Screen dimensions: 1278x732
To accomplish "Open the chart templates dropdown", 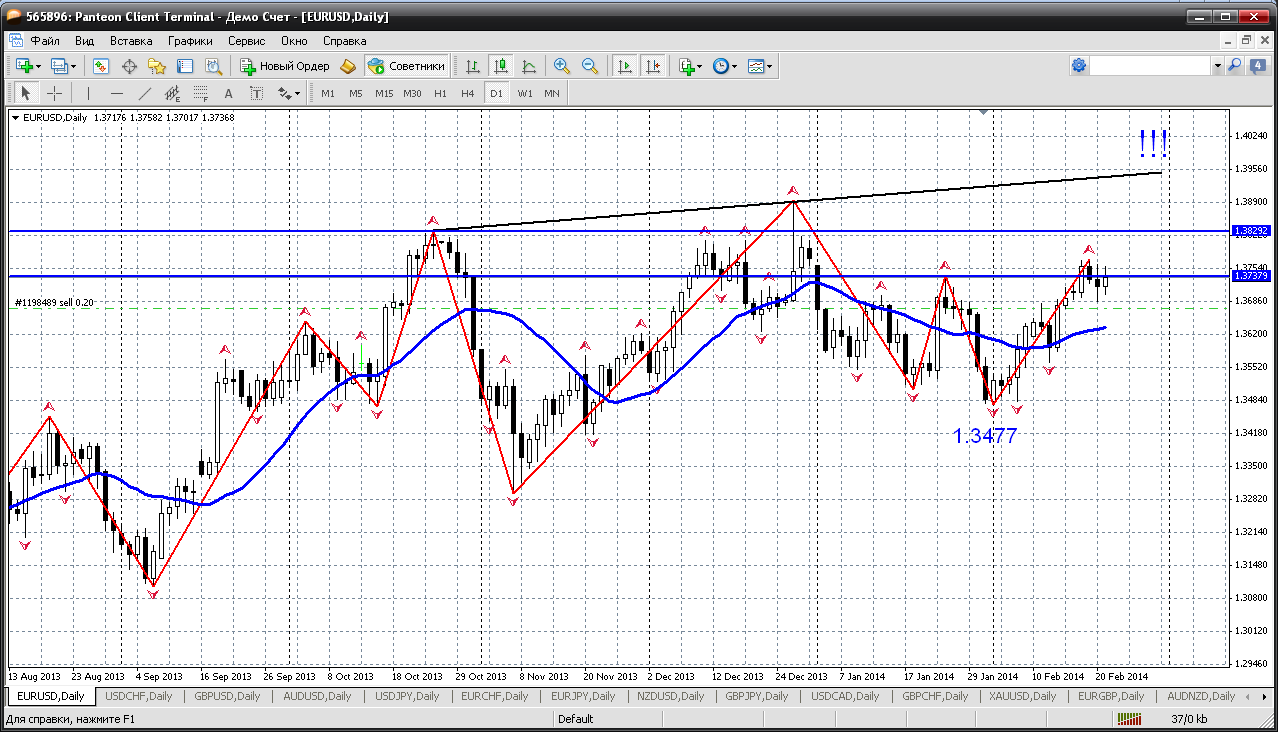I will point(760,66).
